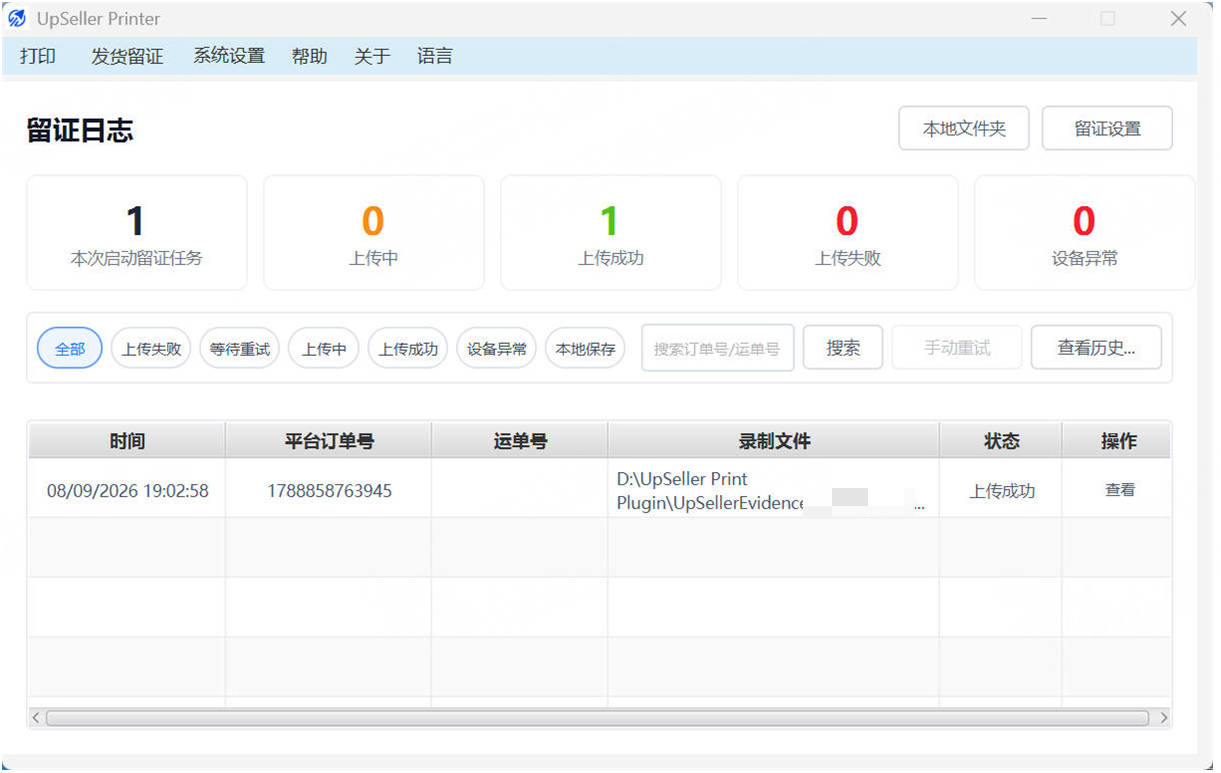Filter by 上传失败 status
Screen dimensions: 1221x773
pyautogui.click(x=151, y=349)
